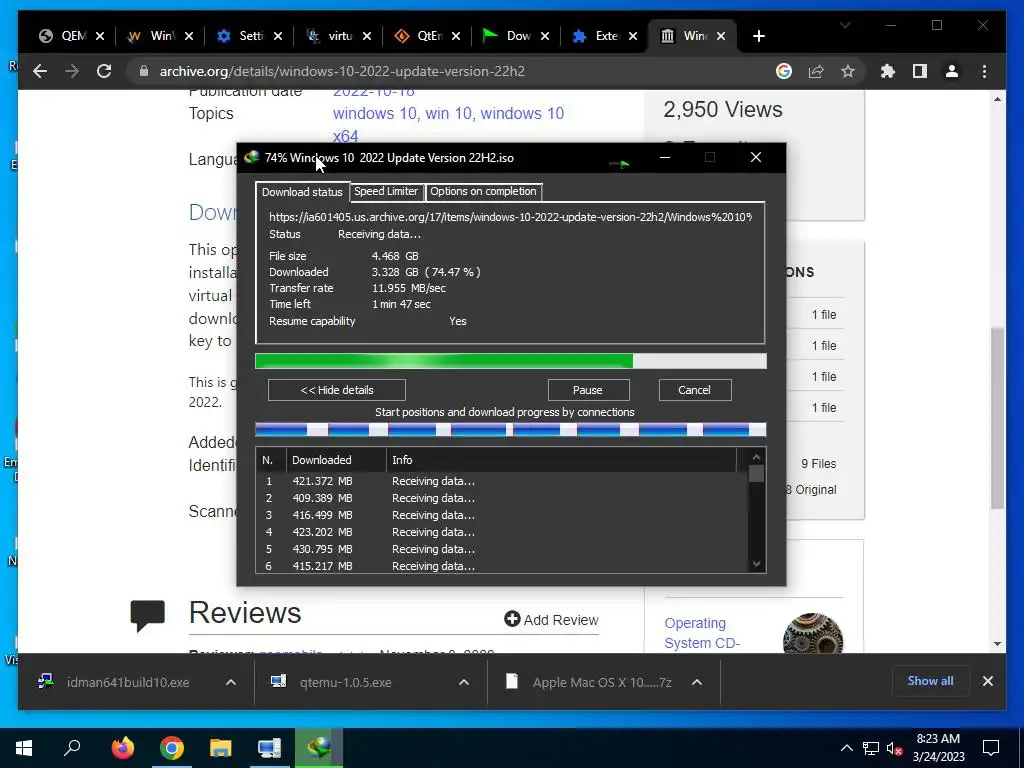Open Chrome's three-dot menu

tap(984, 71)
